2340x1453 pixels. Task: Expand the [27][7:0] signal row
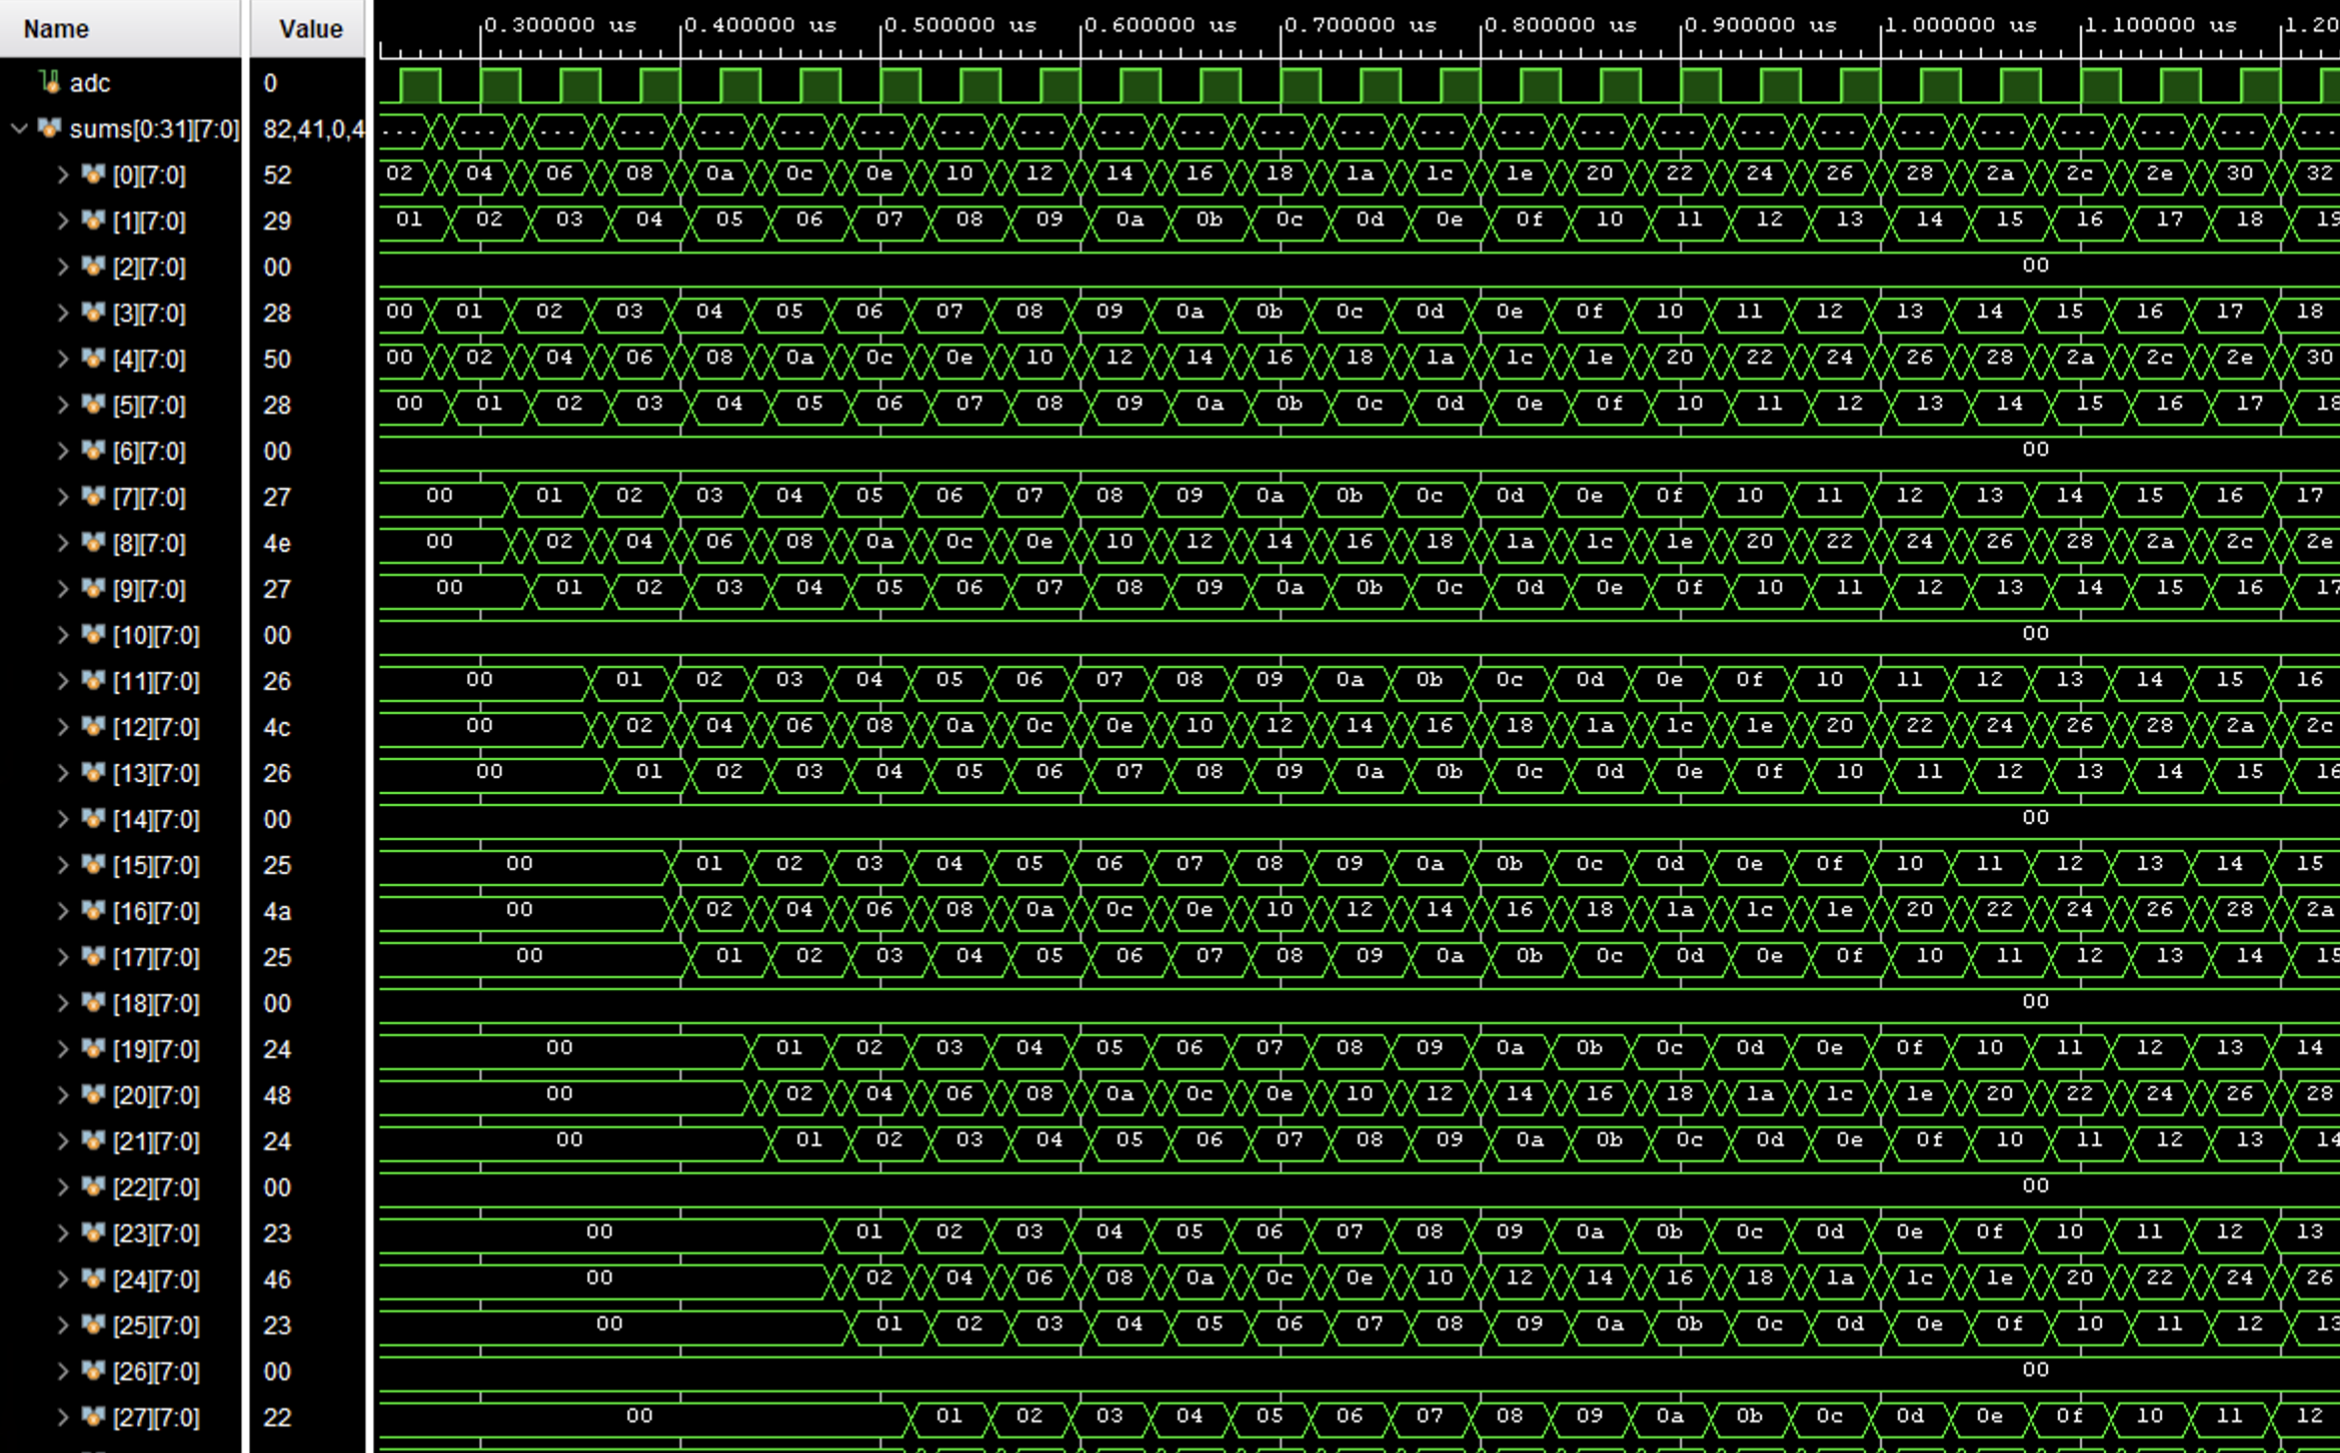tap(63, 1417)
